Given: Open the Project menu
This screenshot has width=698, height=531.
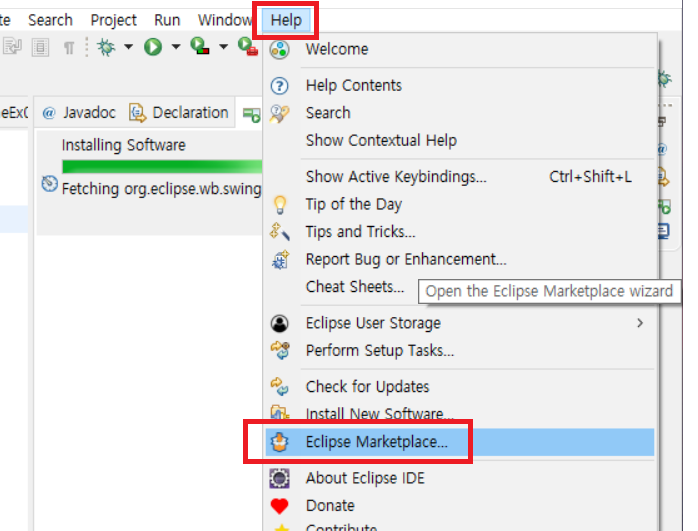Looking at the screenshot, I should tap(114, 20).
